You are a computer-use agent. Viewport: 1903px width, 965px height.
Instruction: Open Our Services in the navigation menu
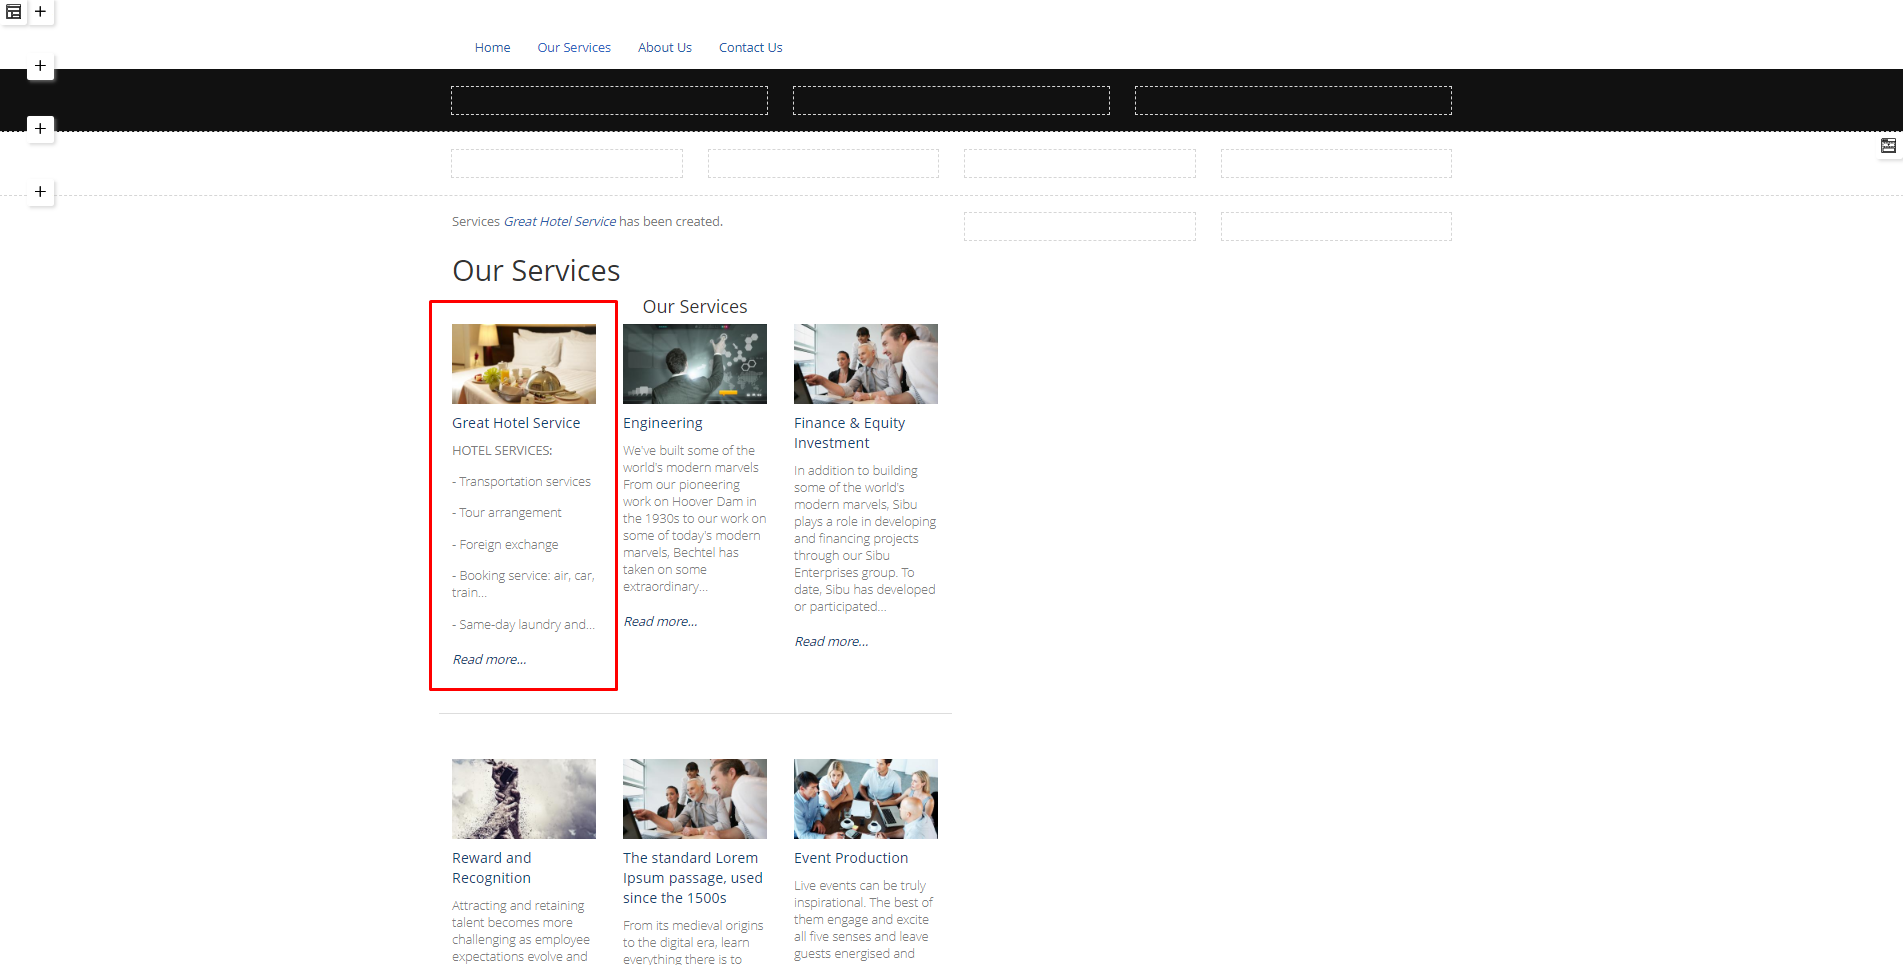574,48
